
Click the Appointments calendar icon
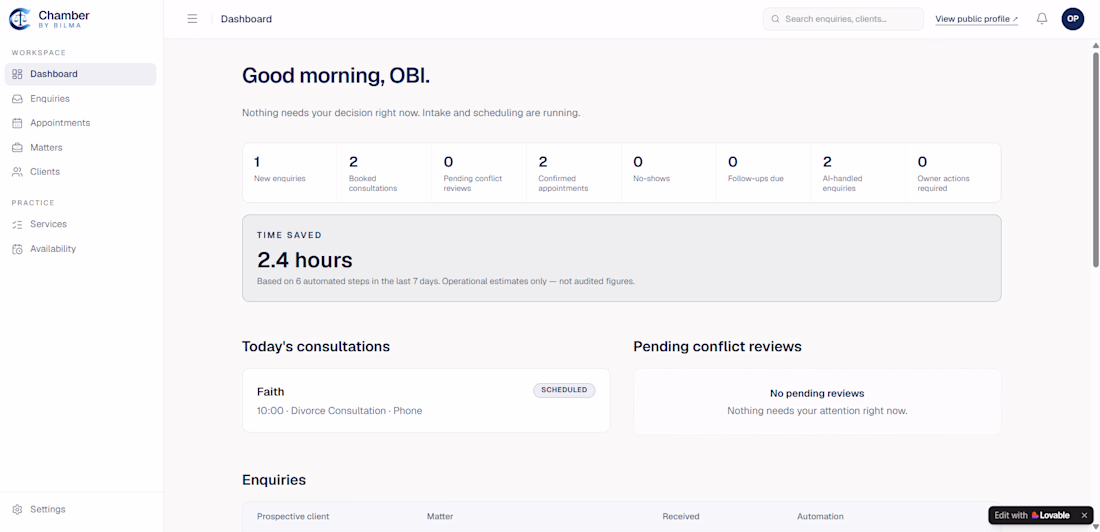point(18,123)
